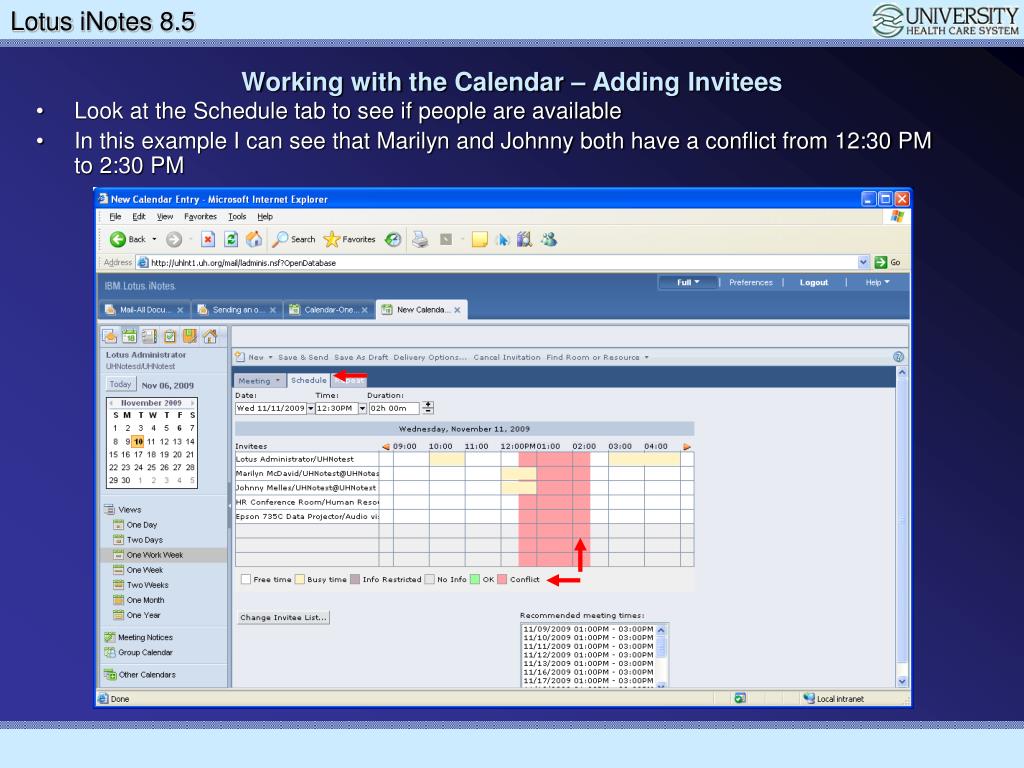1024x768 pixels.
Task: Adjust the Duration stepper control
Action: pyautogui.click(x=428, y=408)
